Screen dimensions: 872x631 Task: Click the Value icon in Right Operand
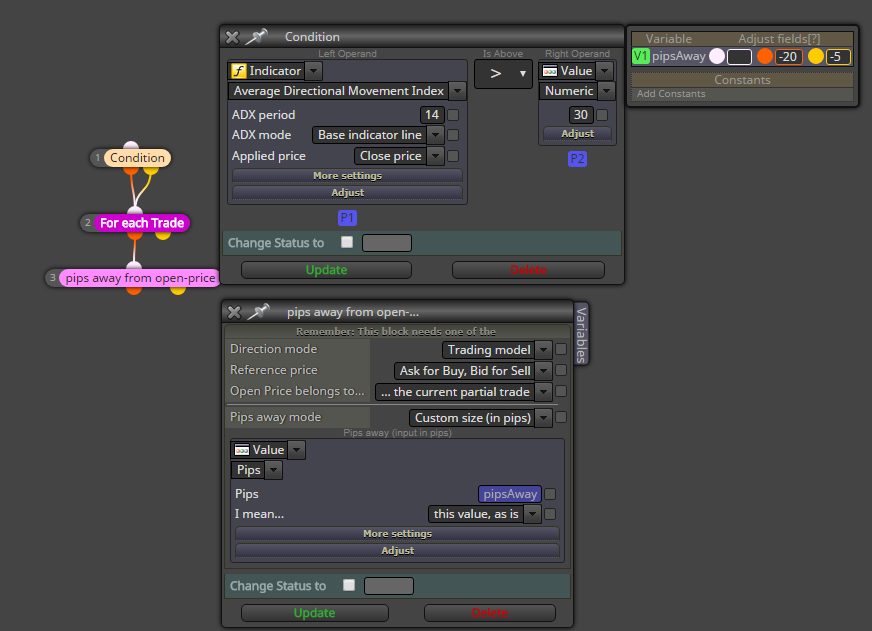click(x=549, y=71)
